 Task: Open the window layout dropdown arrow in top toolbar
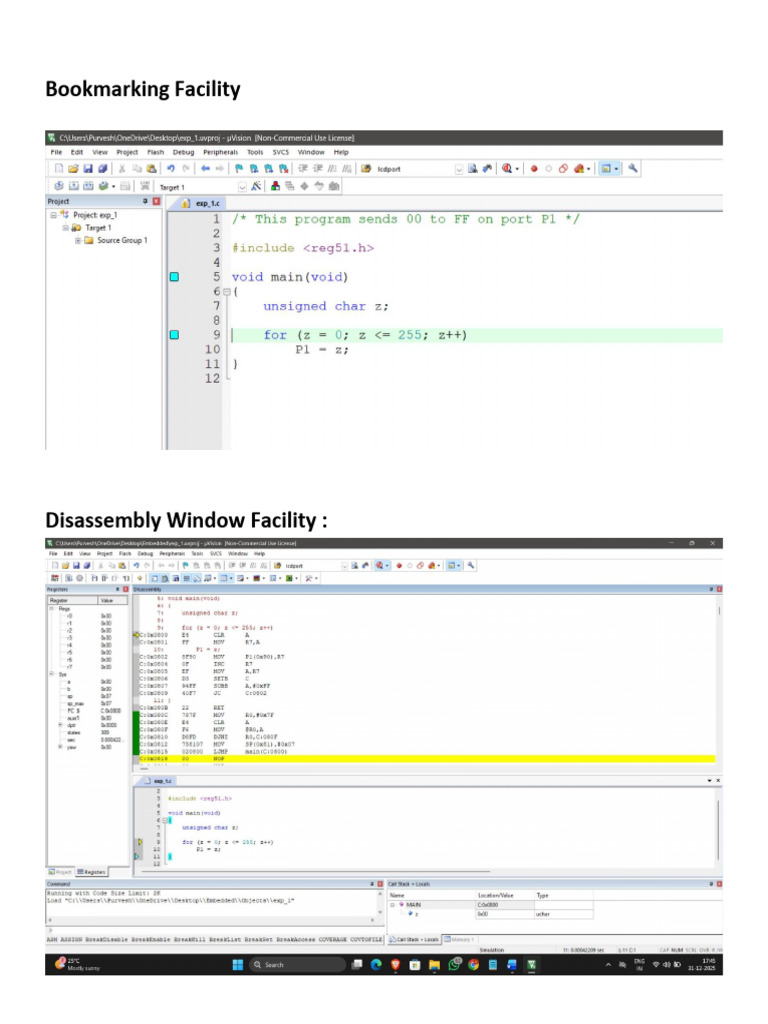click(616, 168)
